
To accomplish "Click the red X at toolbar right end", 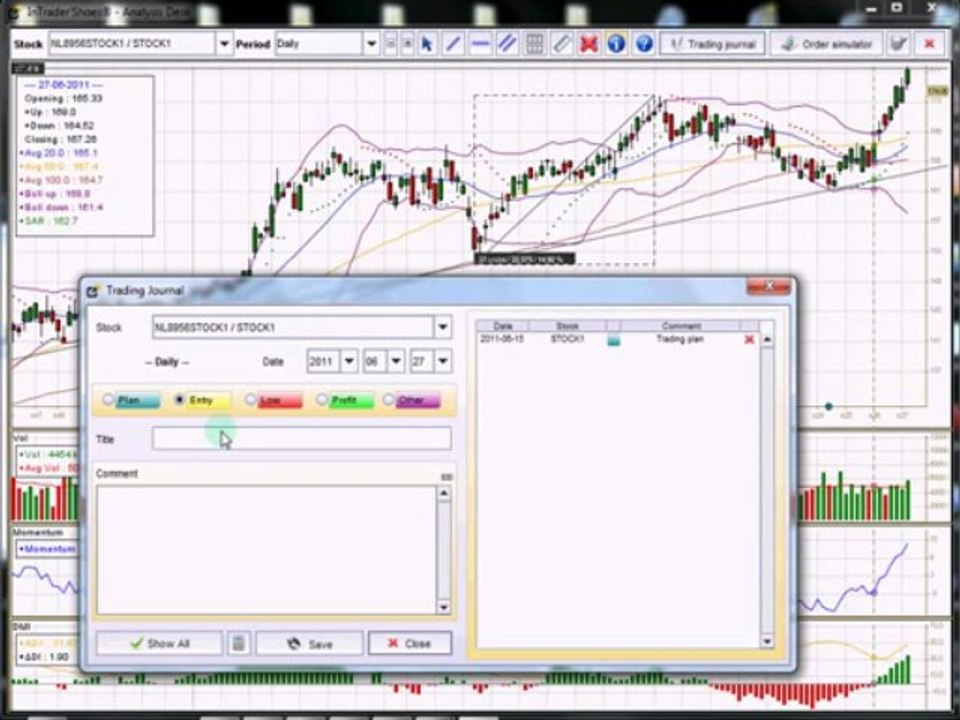I will coord(929,44).
